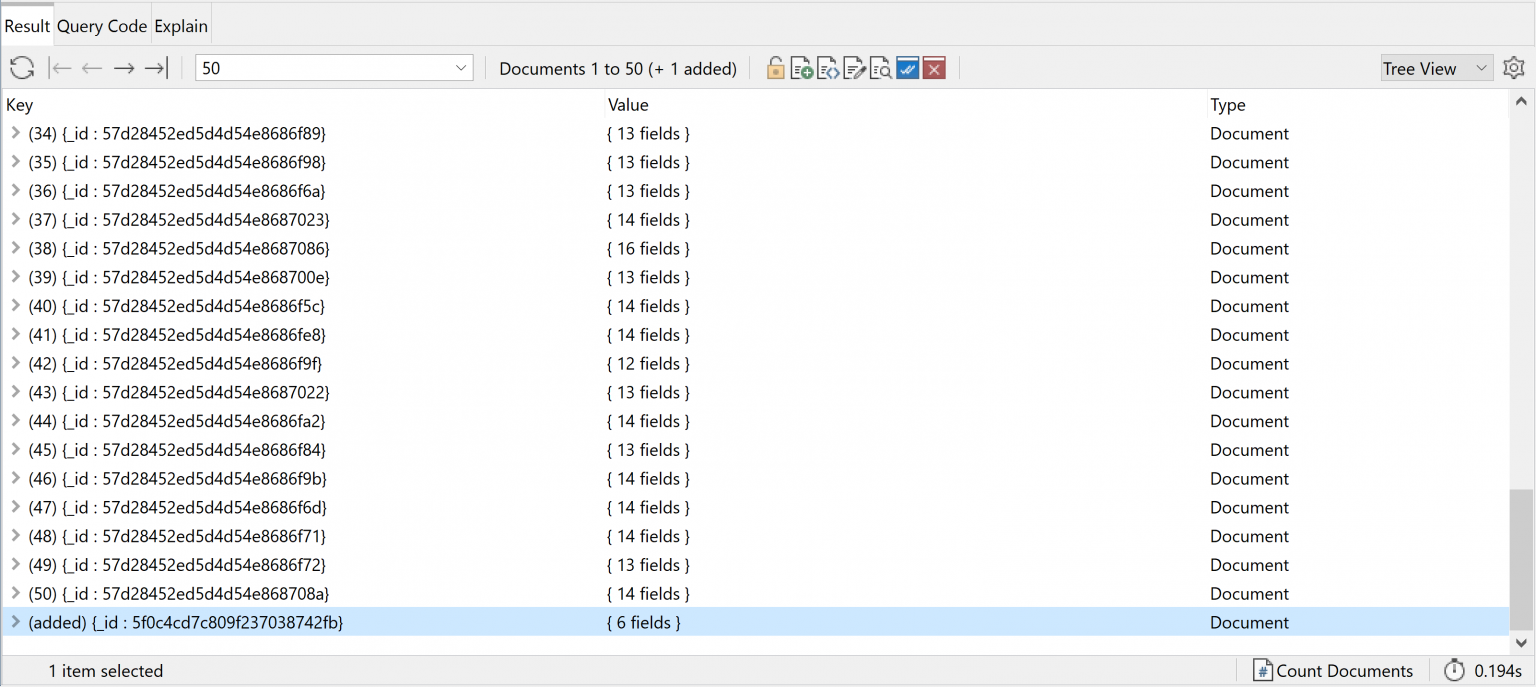The image size is (1536, 687).
Task: Refresh the query results
Action: coord(21,68)
